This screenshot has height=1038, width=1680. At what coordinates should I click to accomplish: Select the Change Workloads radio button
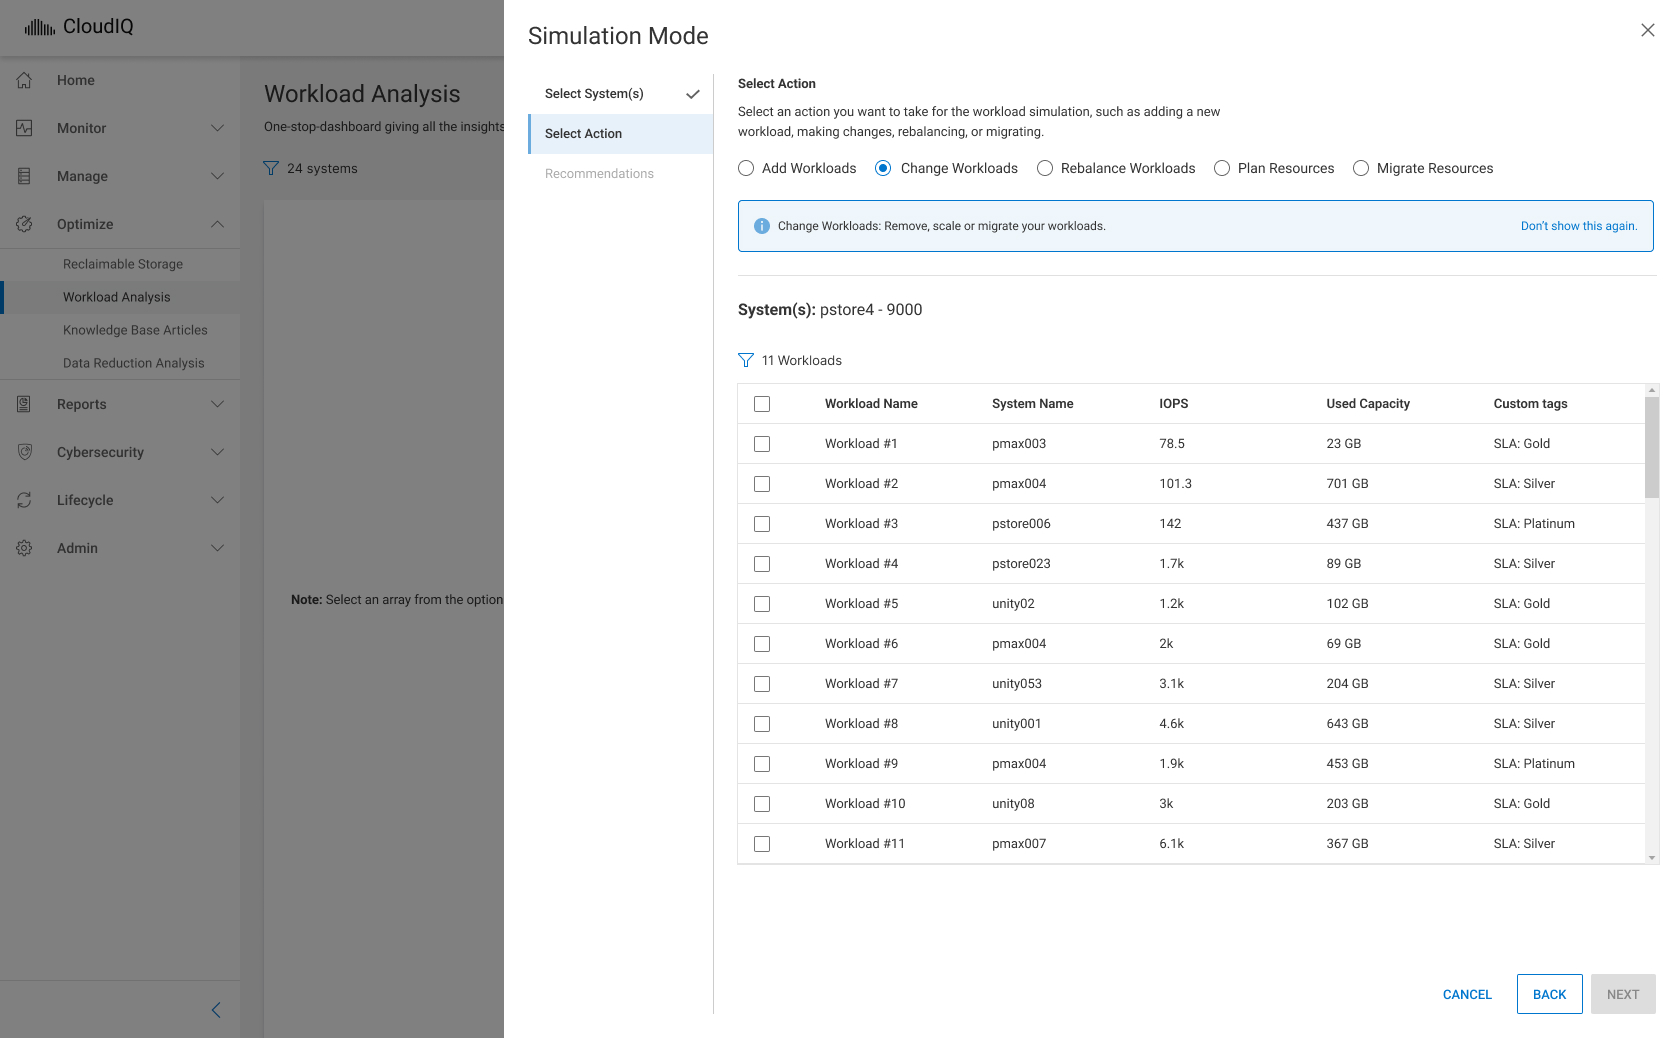point(883,168)
